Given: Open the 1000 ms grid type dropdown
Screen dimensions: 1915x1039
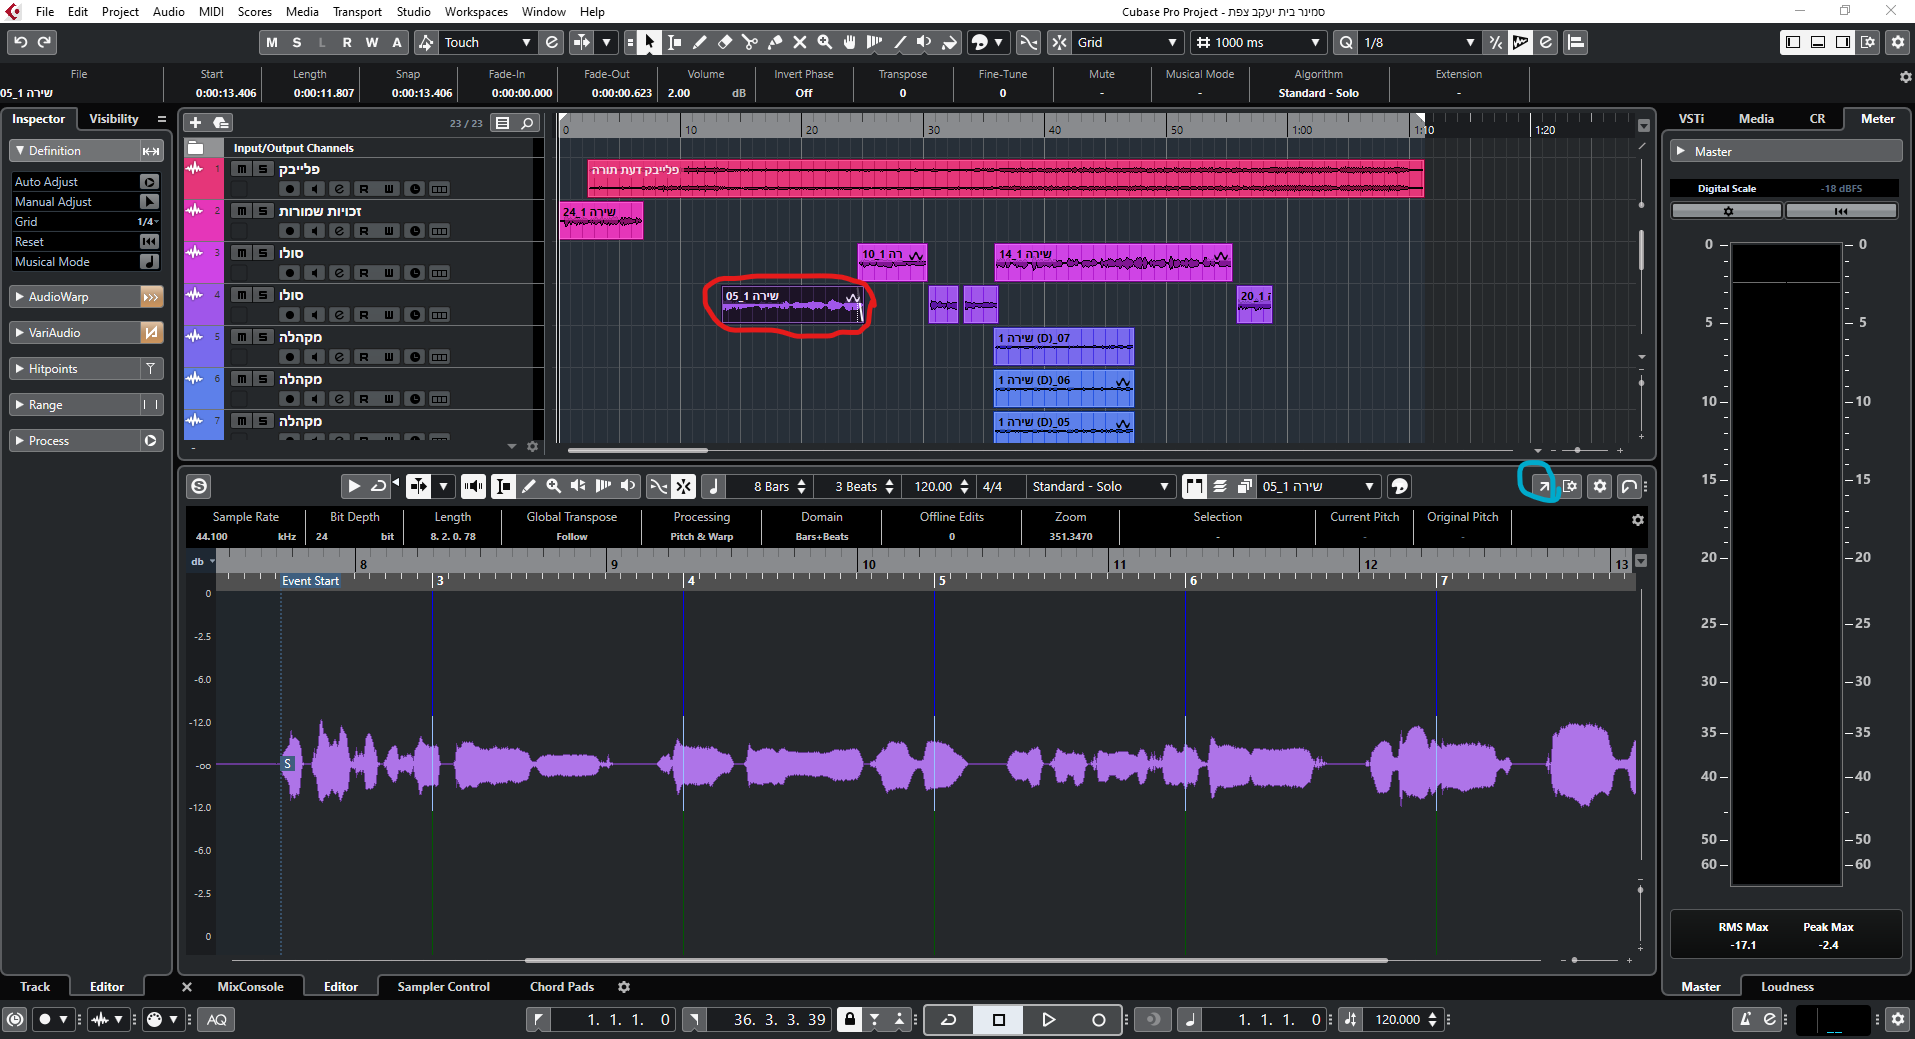Looking at the screenshot, I should [1257, 42].
